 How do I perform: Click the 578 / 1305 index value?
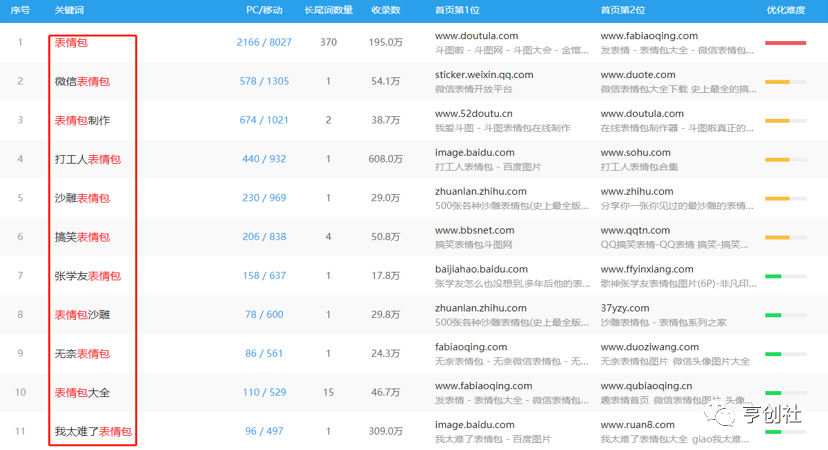click(264, 81)
